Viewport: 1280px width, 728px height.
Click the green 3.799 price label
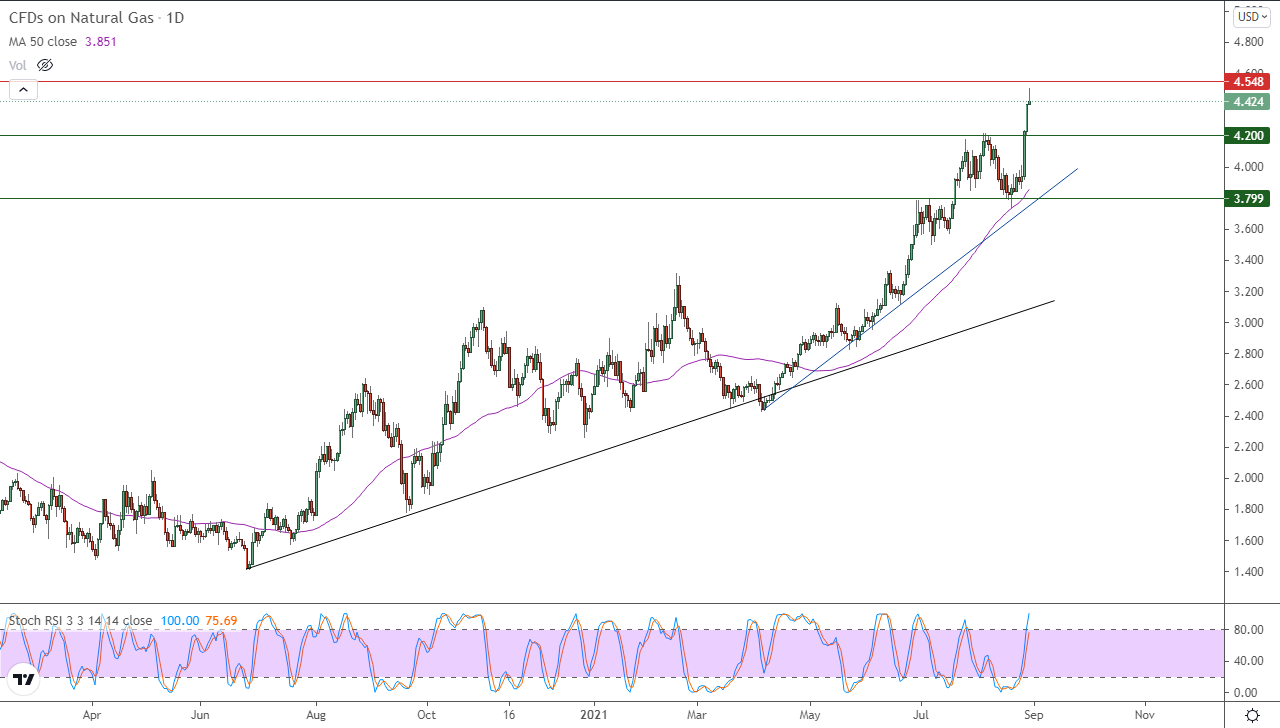click(1250, 198)
